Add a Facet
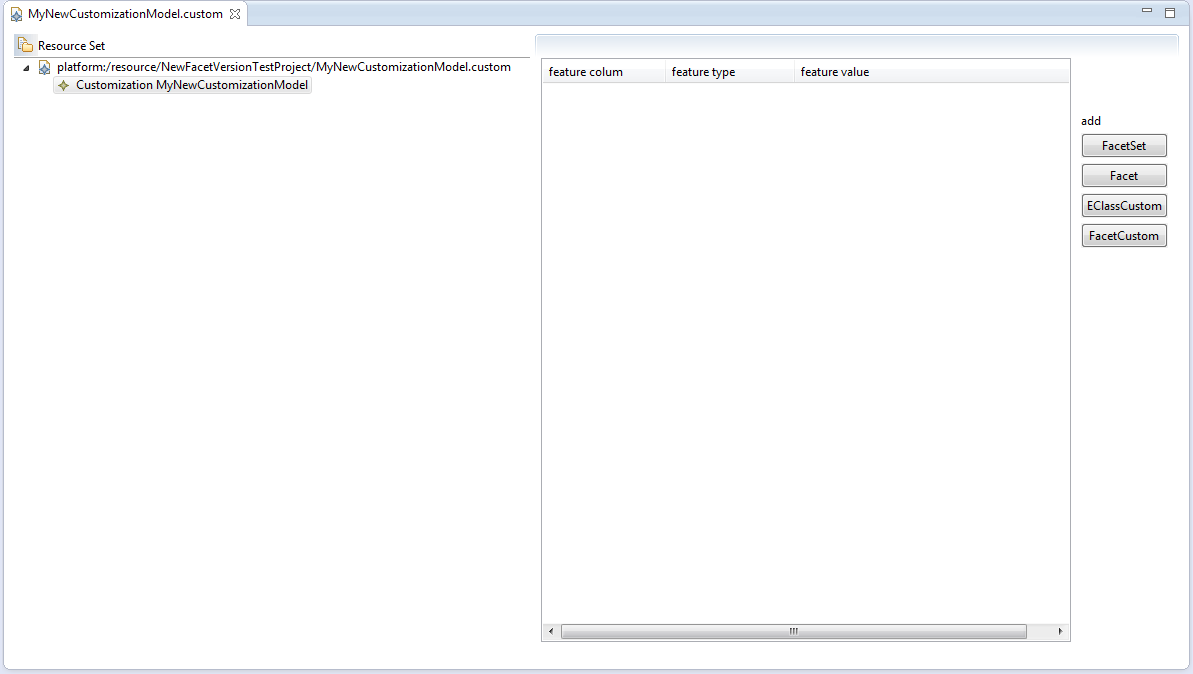Viewport: 1193px width, 674px height. click(x=1124, y=176)
